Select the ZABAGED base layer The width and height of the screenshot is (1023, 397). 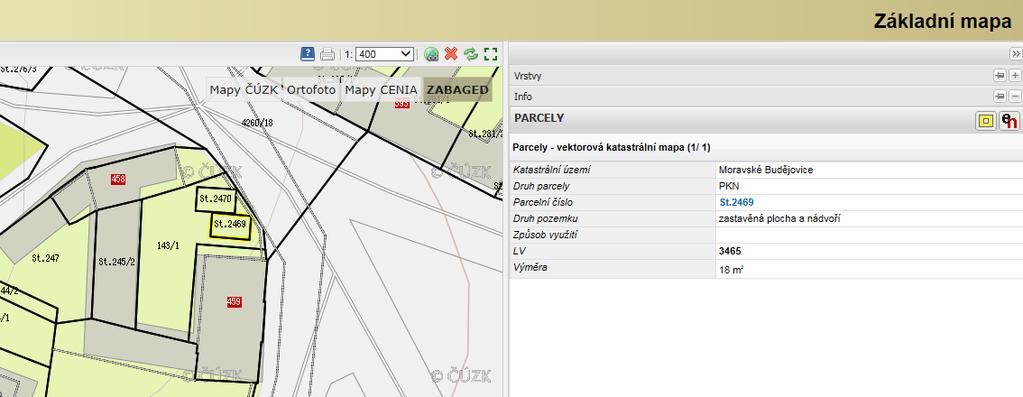(x=457, y=90)
